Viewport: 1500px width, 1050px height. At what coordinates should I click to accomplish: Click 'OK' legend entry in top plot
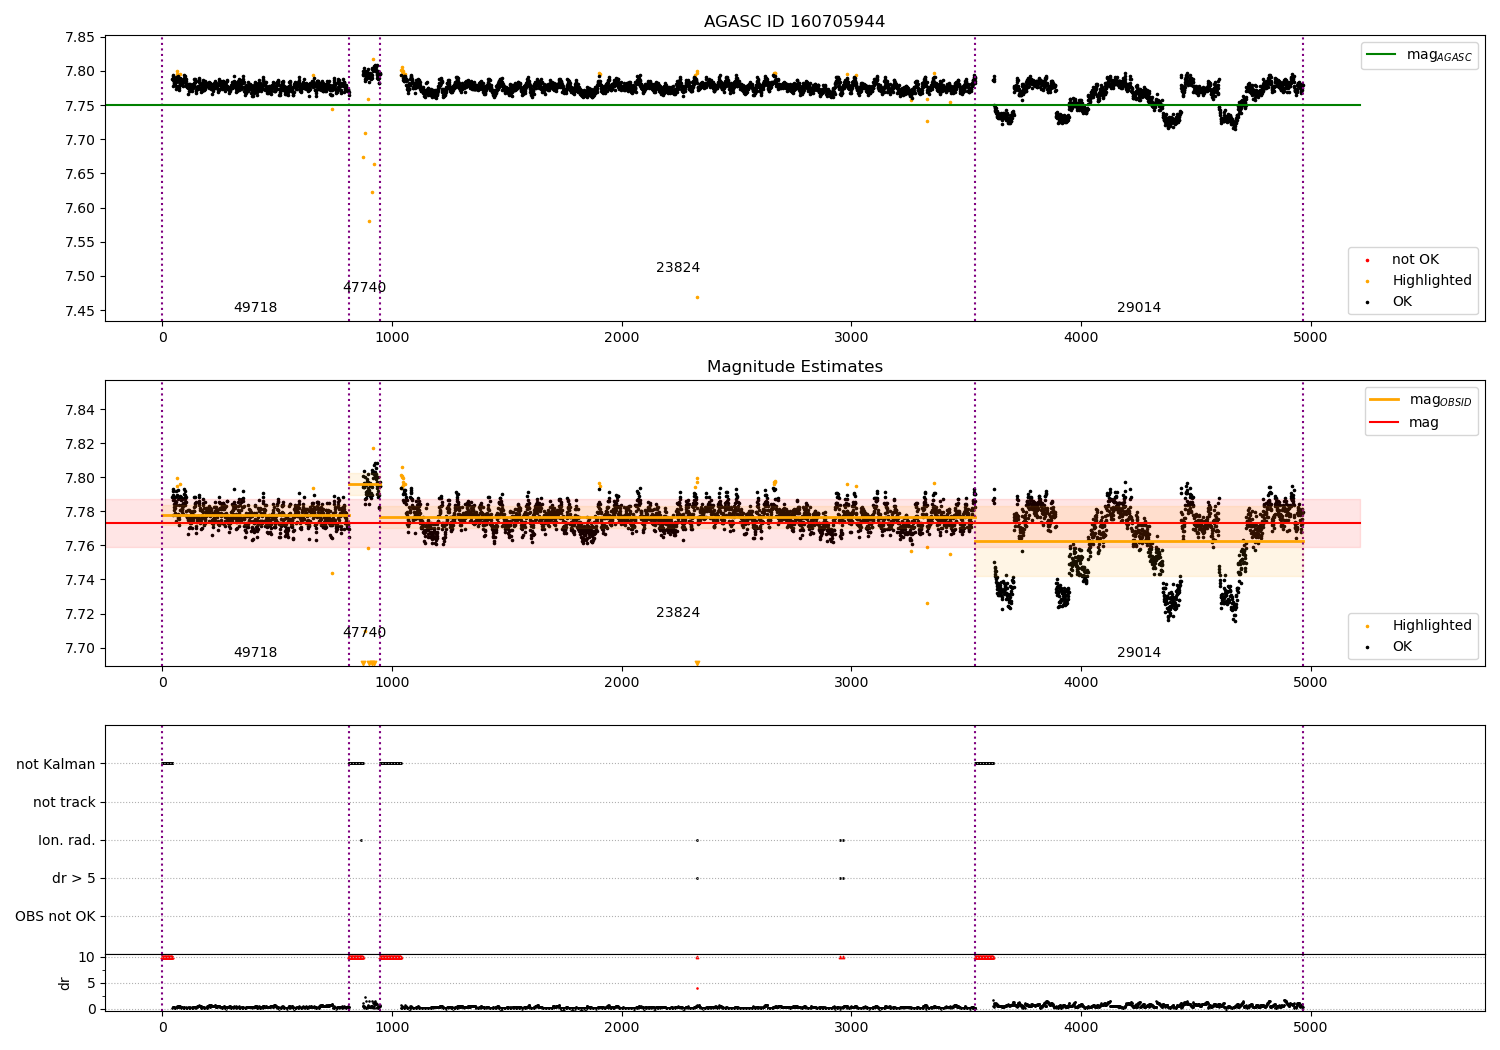pos(1390,302)
